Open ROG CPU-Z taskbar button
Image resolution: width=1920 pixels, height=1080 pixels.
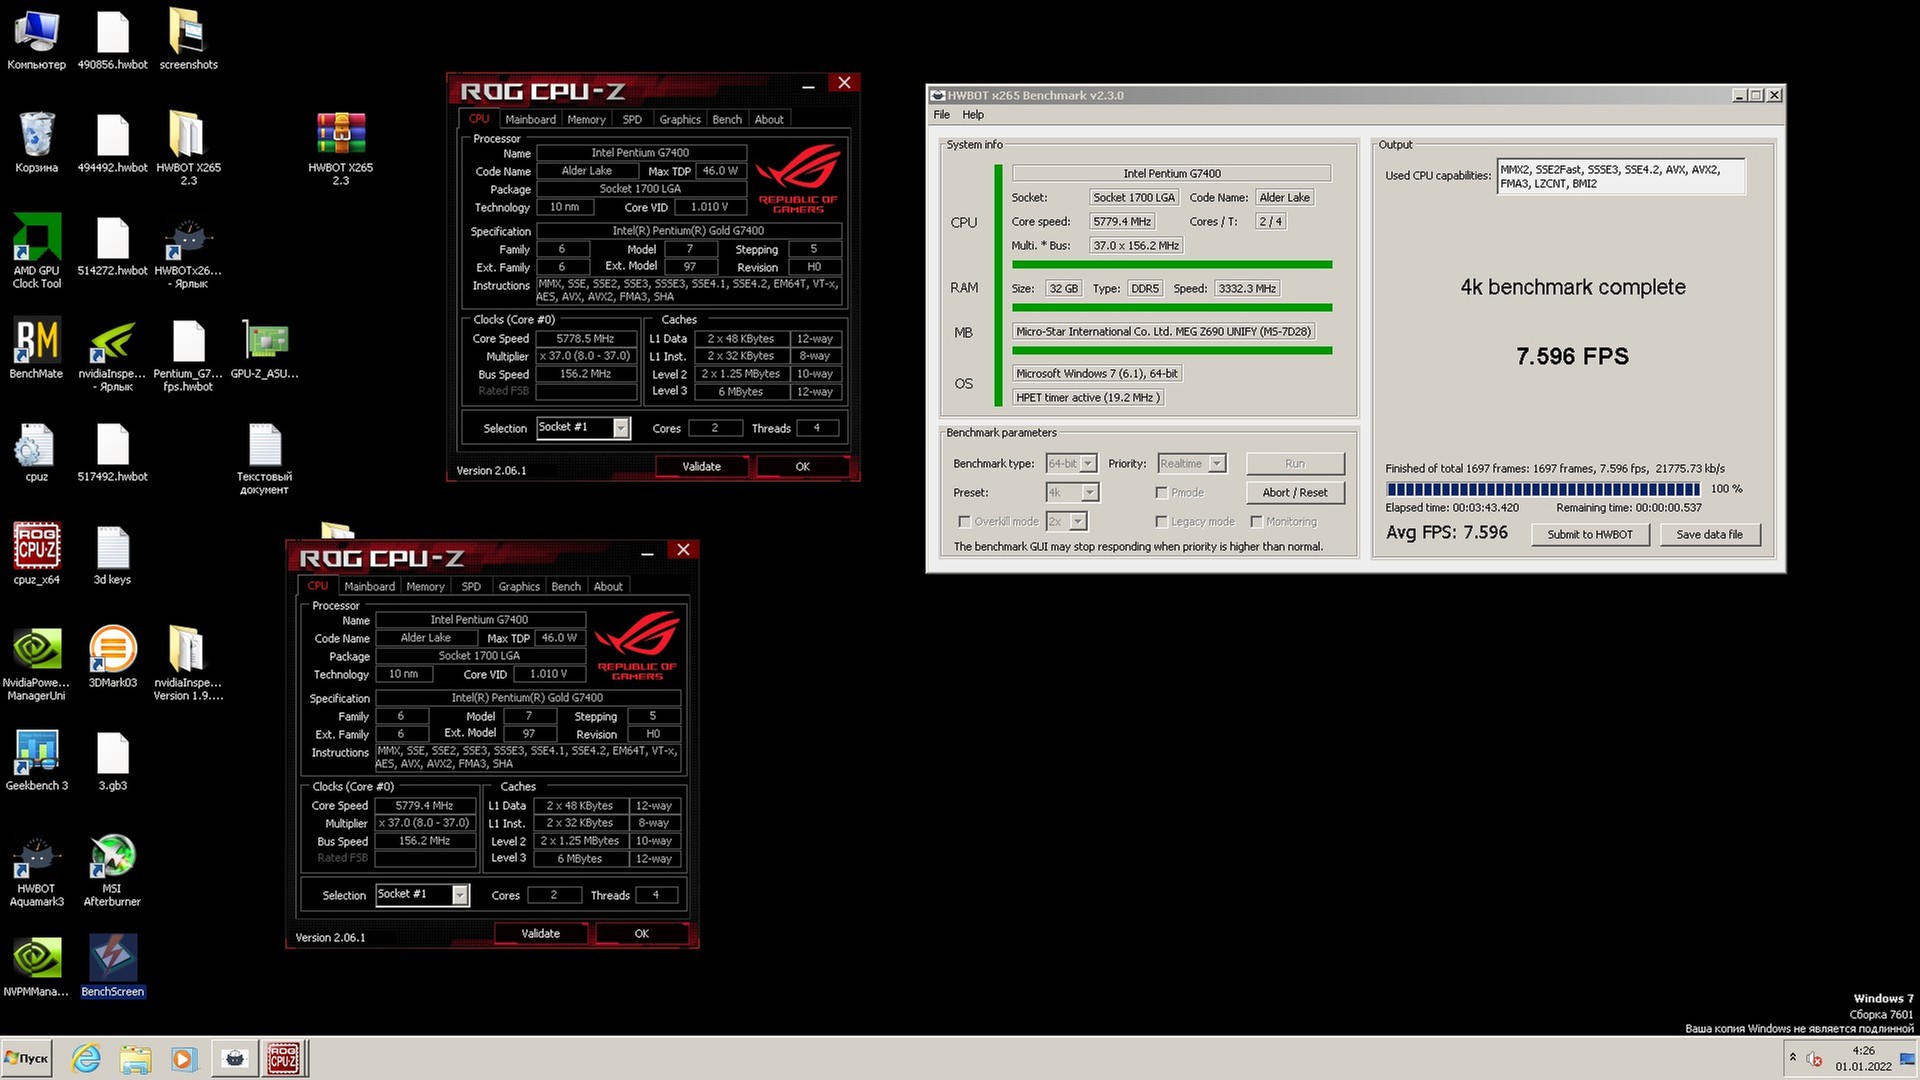click(x=283, y=1058)
